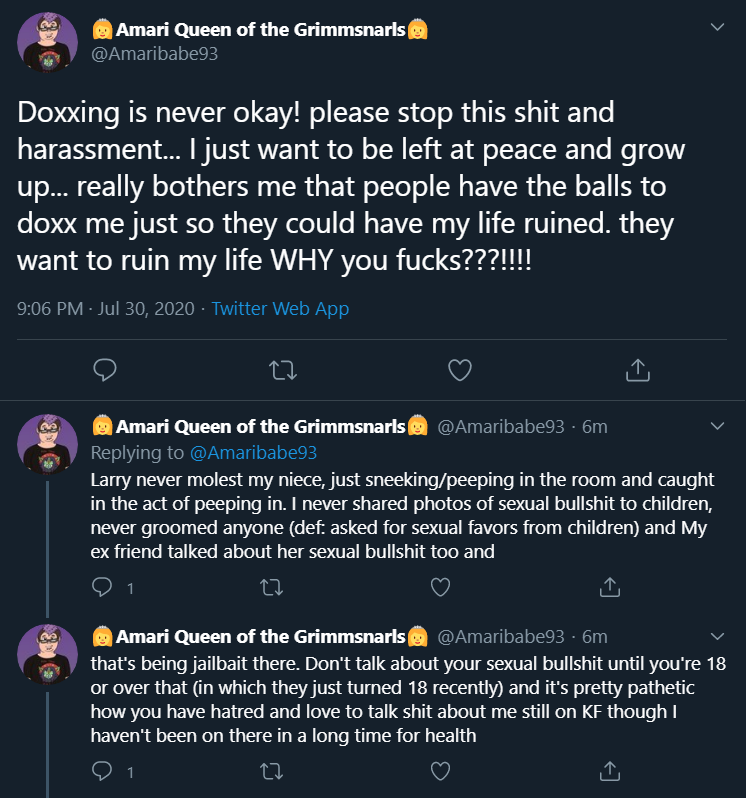Screen dimensions: 746x798
Task: Open the @Amaribabe93 'Replying to' mention link
Action: (x=253, y=452)
